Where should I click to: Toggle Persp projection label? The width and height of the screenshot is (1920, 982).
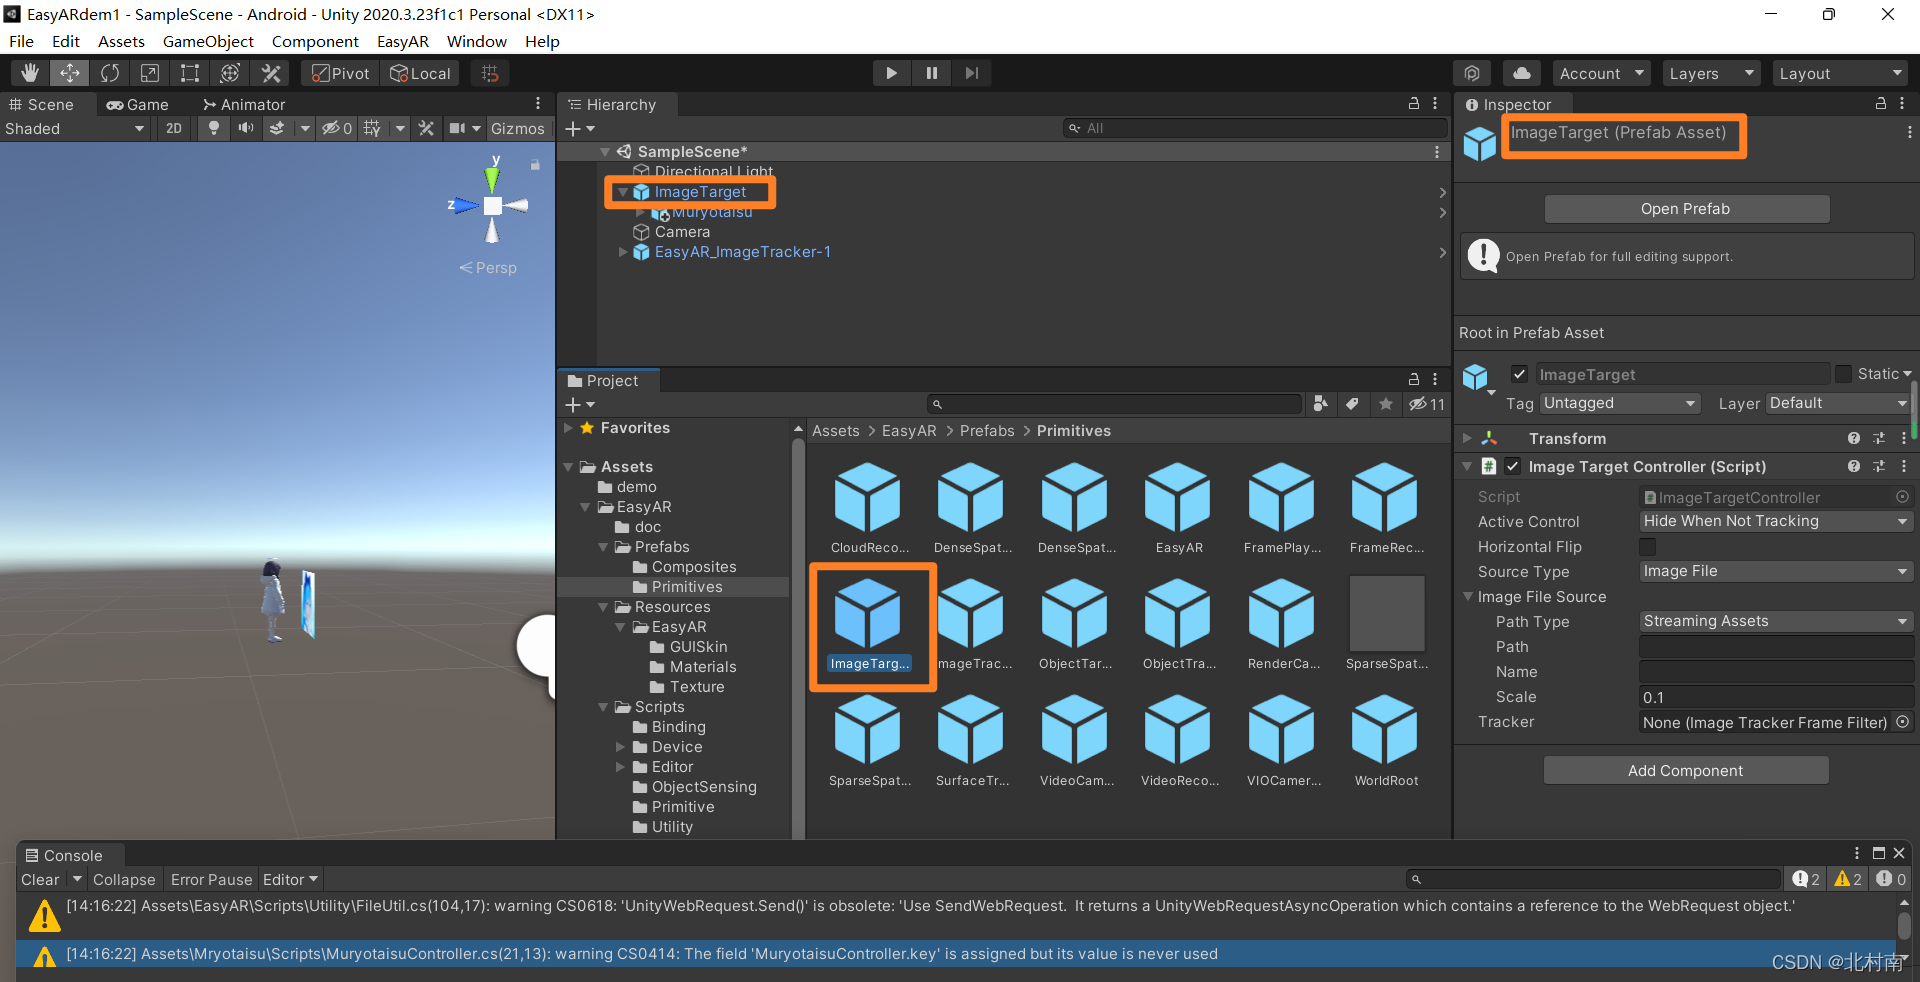click(488, 268)
